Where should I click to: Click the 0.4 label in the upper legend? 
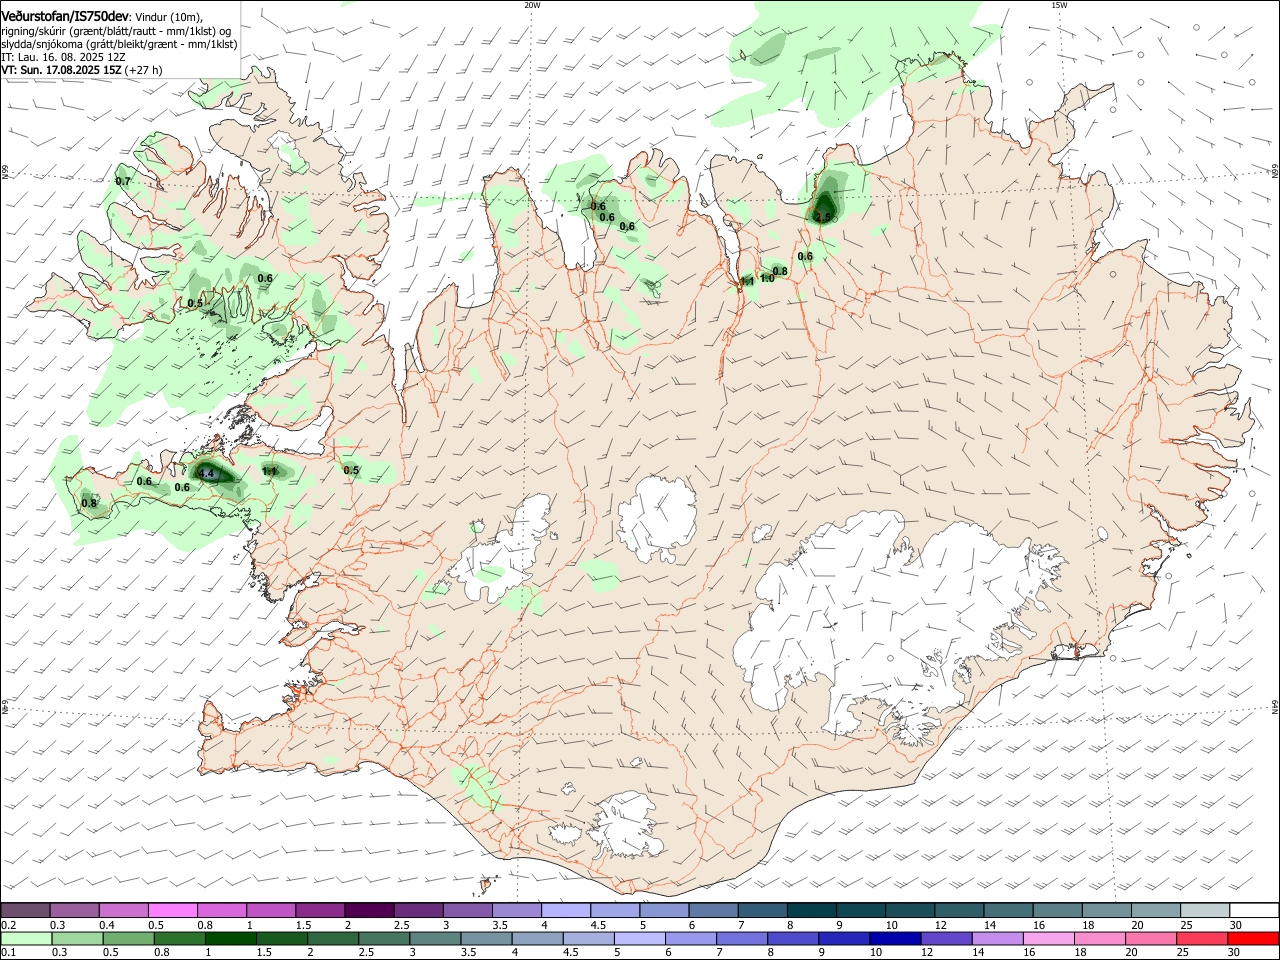107,925
